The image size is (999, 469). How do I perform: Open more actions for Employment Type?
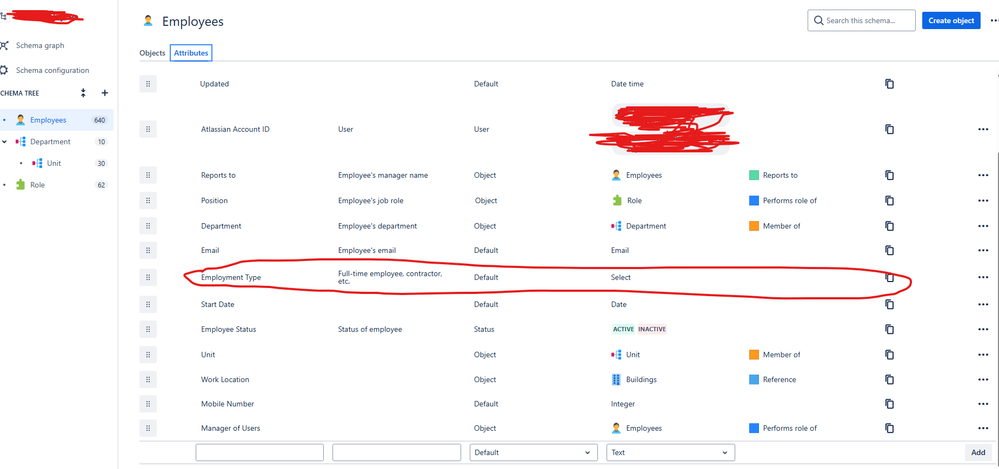tap(983, 277)
